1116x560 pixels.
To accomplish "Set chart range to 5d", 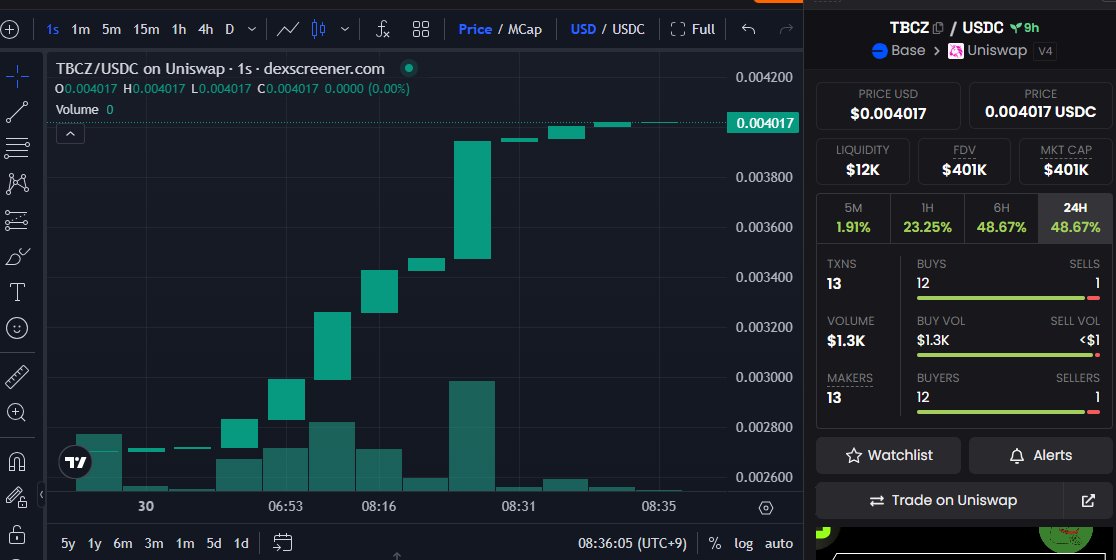I will coord(214,543).
